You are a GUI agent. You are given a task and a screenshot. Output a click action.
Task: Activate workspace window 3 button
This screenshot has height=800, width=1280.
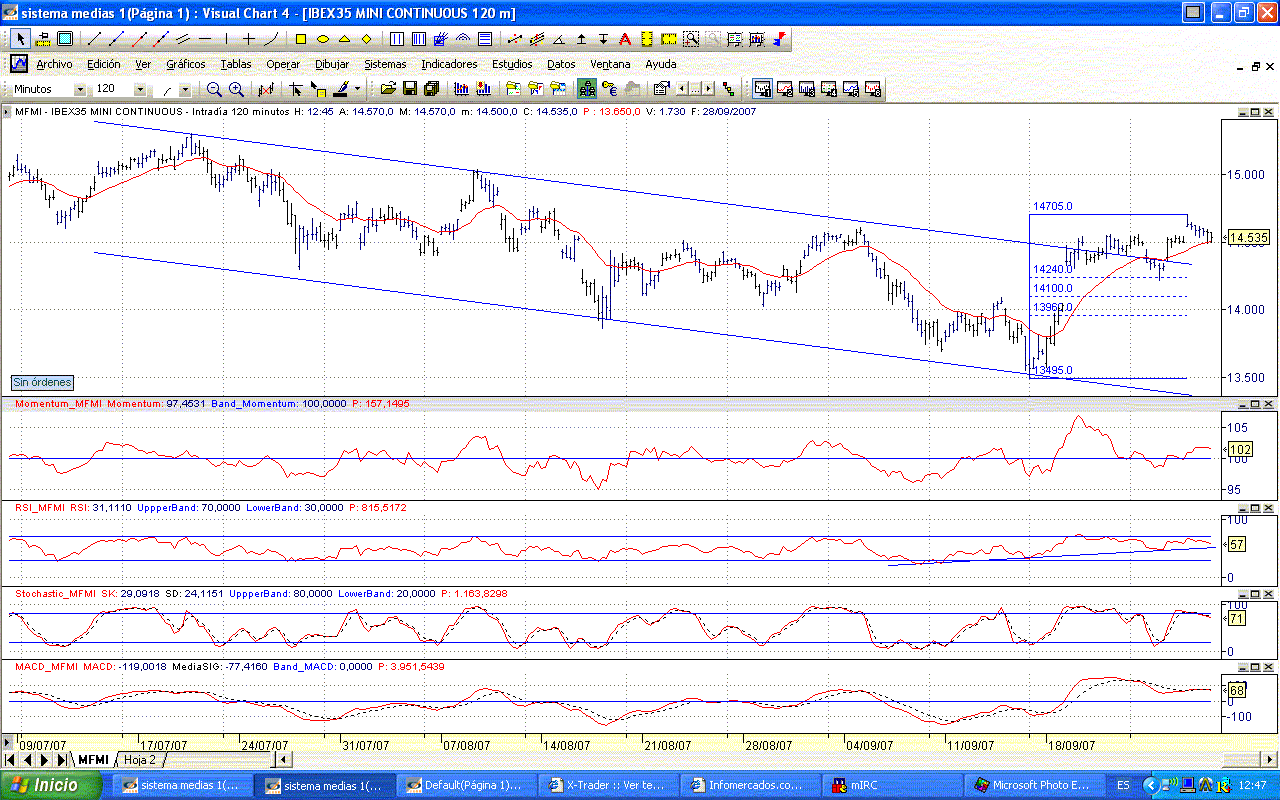pos(807,89)
